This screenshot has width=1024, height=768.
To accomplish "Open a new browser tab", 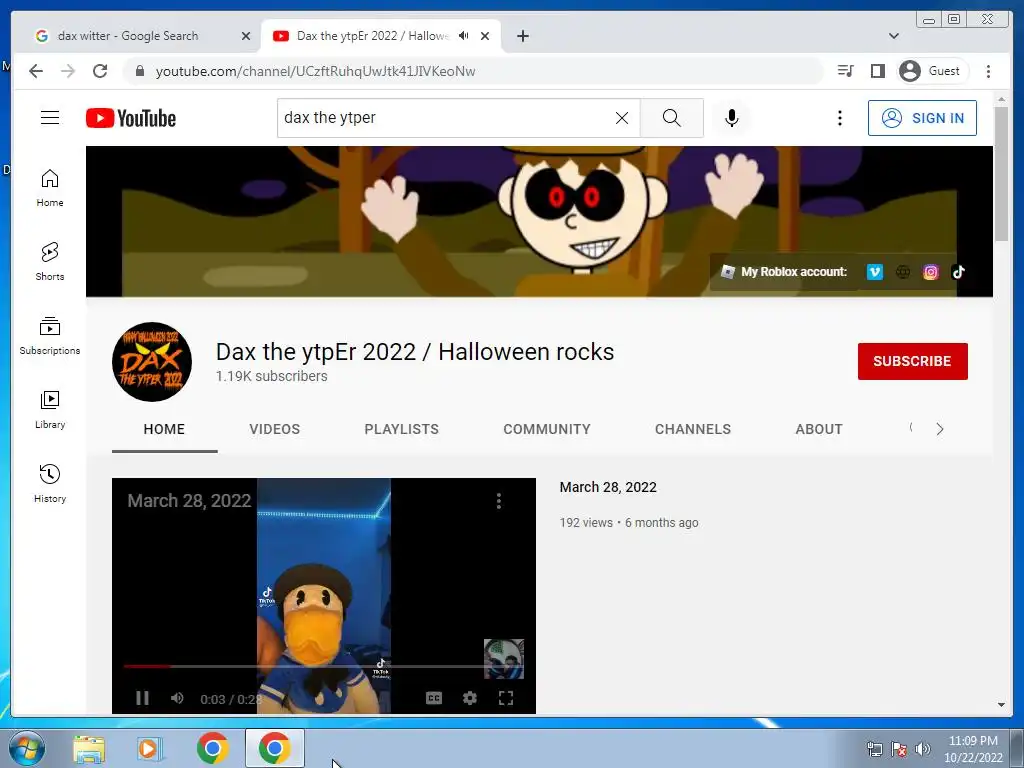I will click(x=522, y=36).
